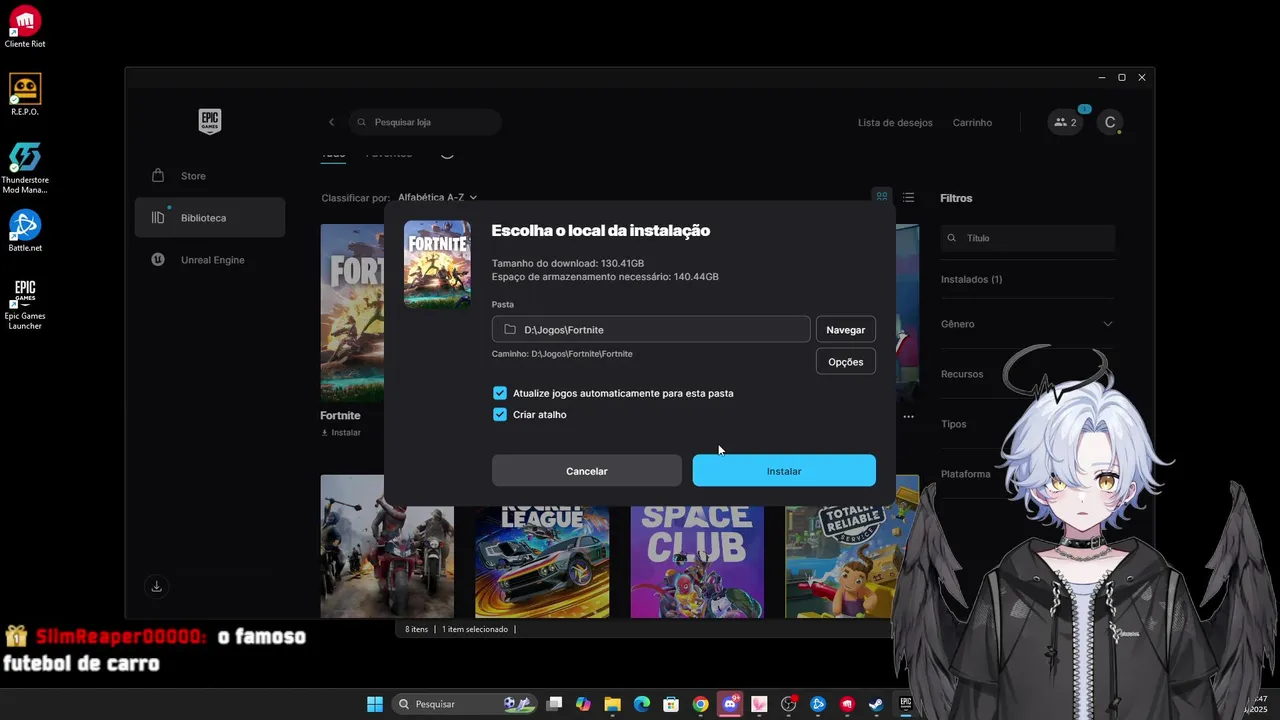Click the Epic Games logo in sidebar
Image resolution: width=1280 pixels, height=720 pixels.
(x=209, y=121)
